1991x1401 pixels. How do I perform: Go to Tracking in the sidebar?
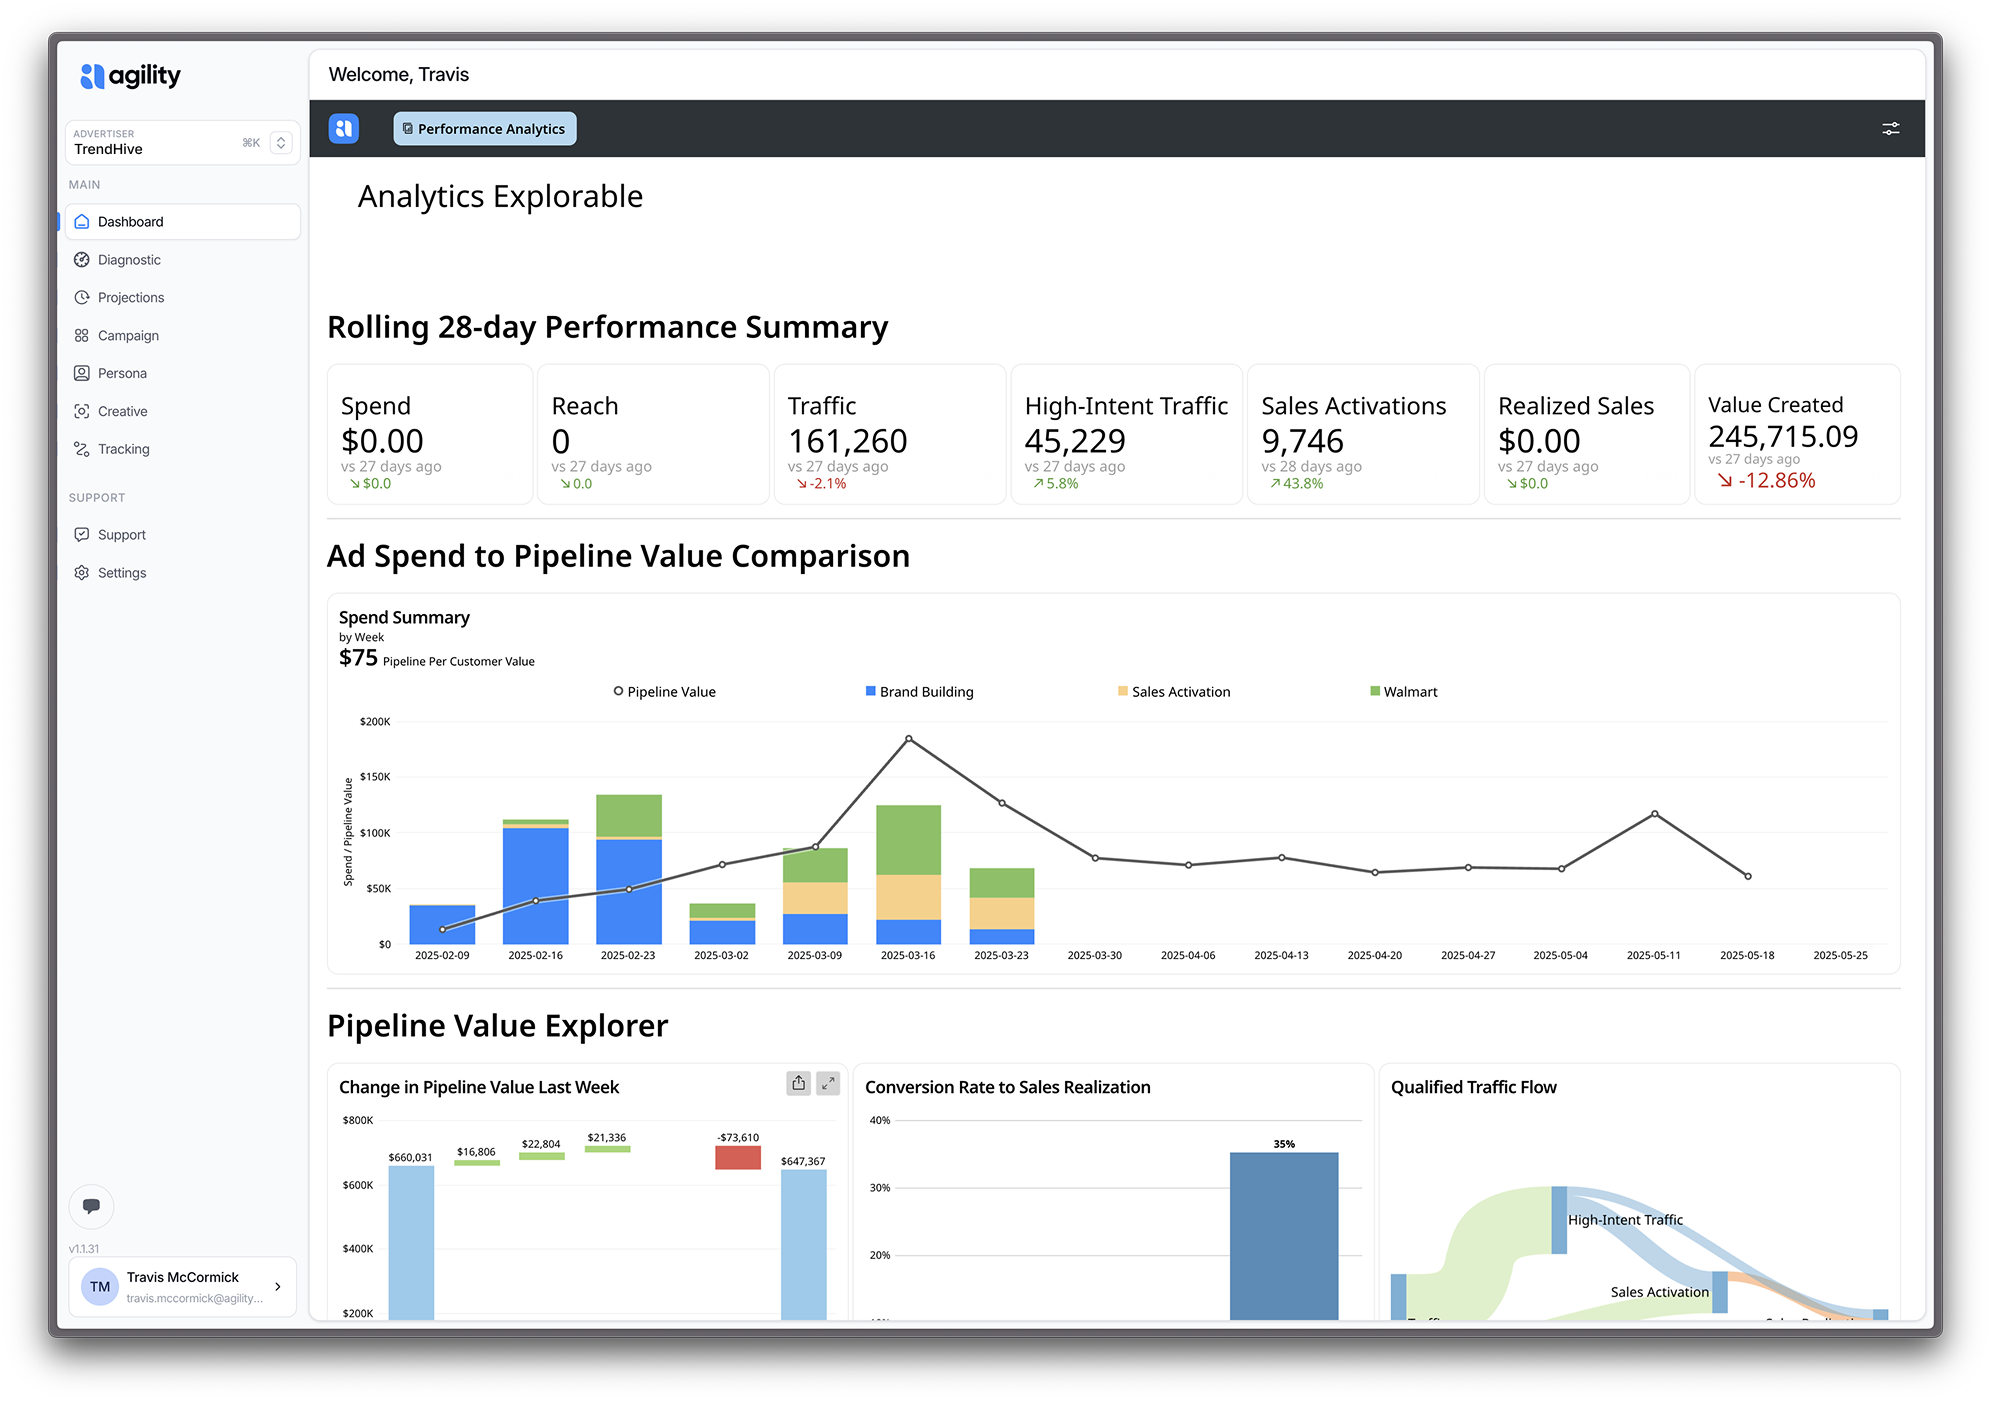123,449
